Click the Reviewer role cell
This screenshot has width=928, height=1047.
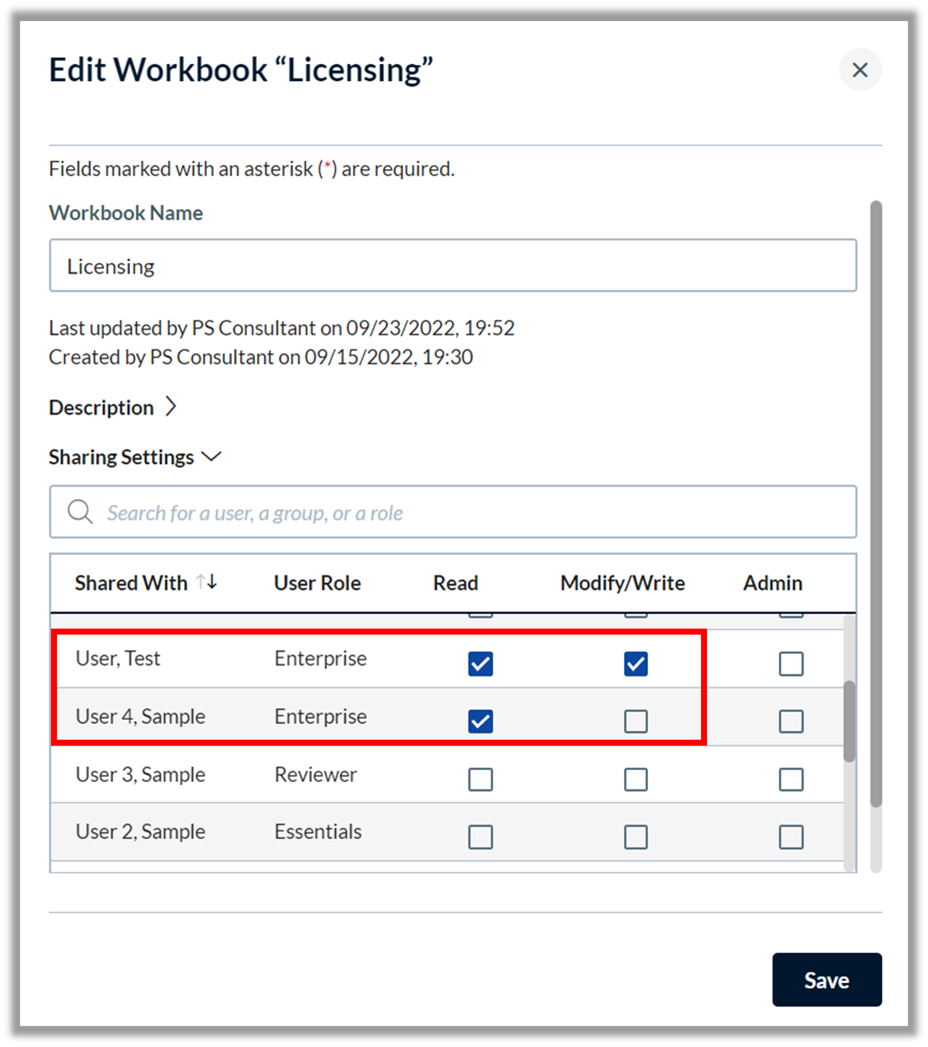point(316,775)
